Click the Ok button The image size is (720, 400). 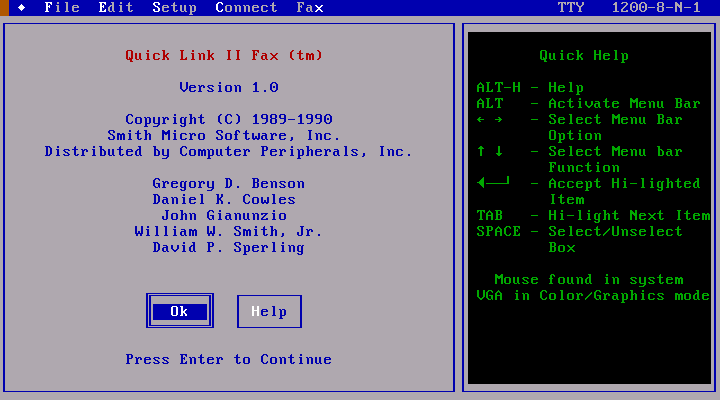pos(180,311)
